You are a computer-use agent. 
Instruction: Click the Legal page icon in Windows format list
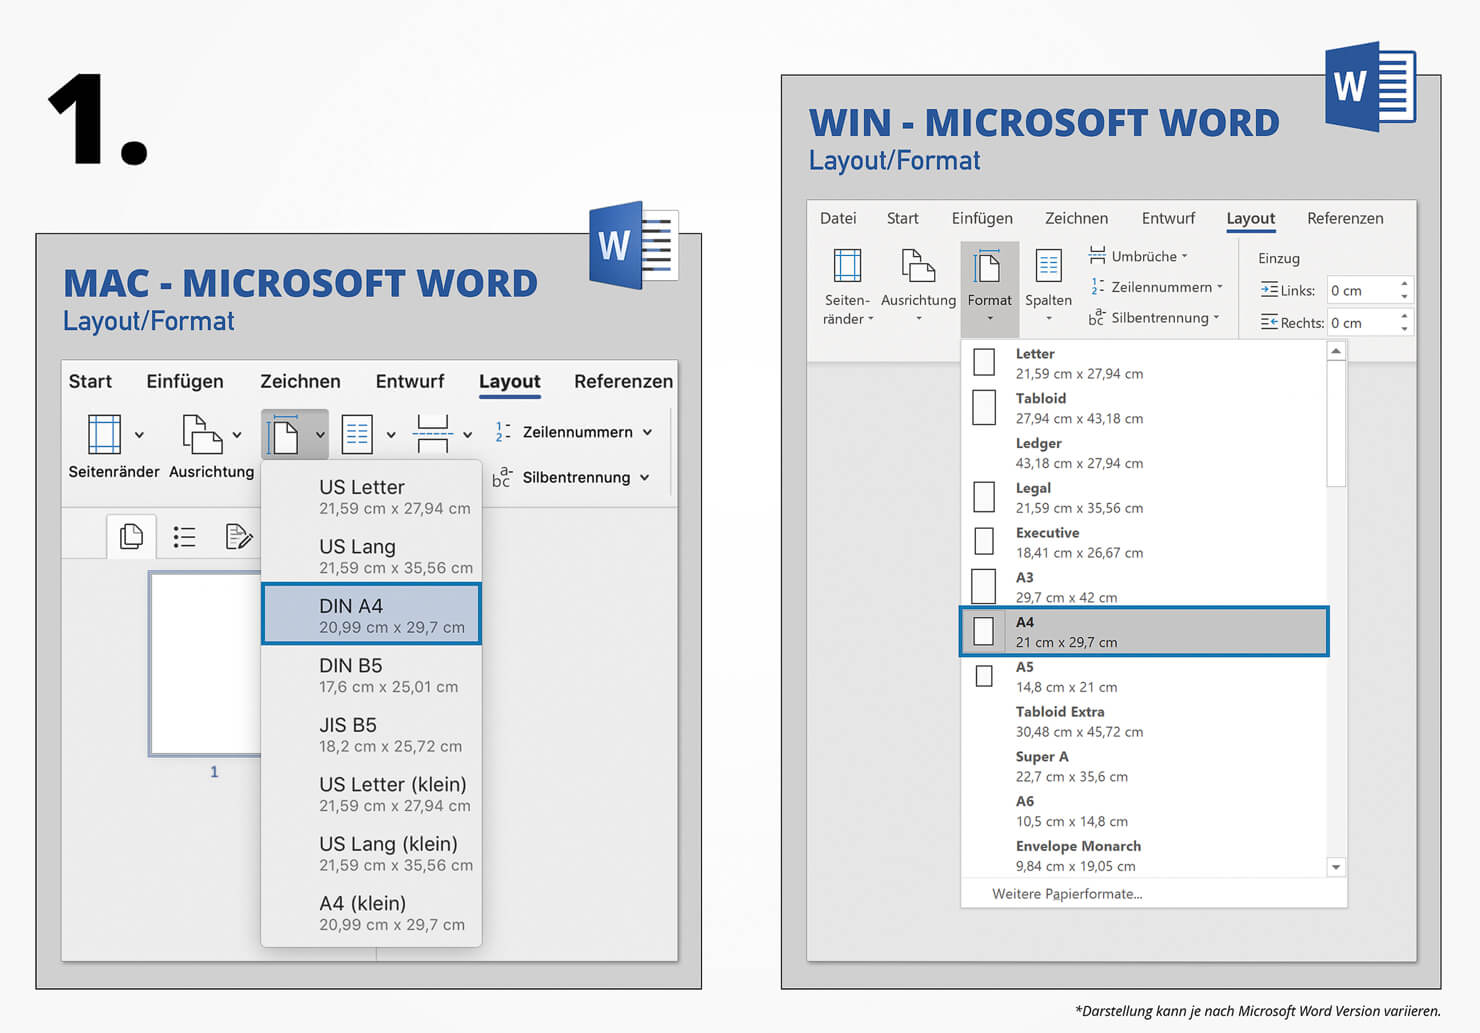pos(984,496)
